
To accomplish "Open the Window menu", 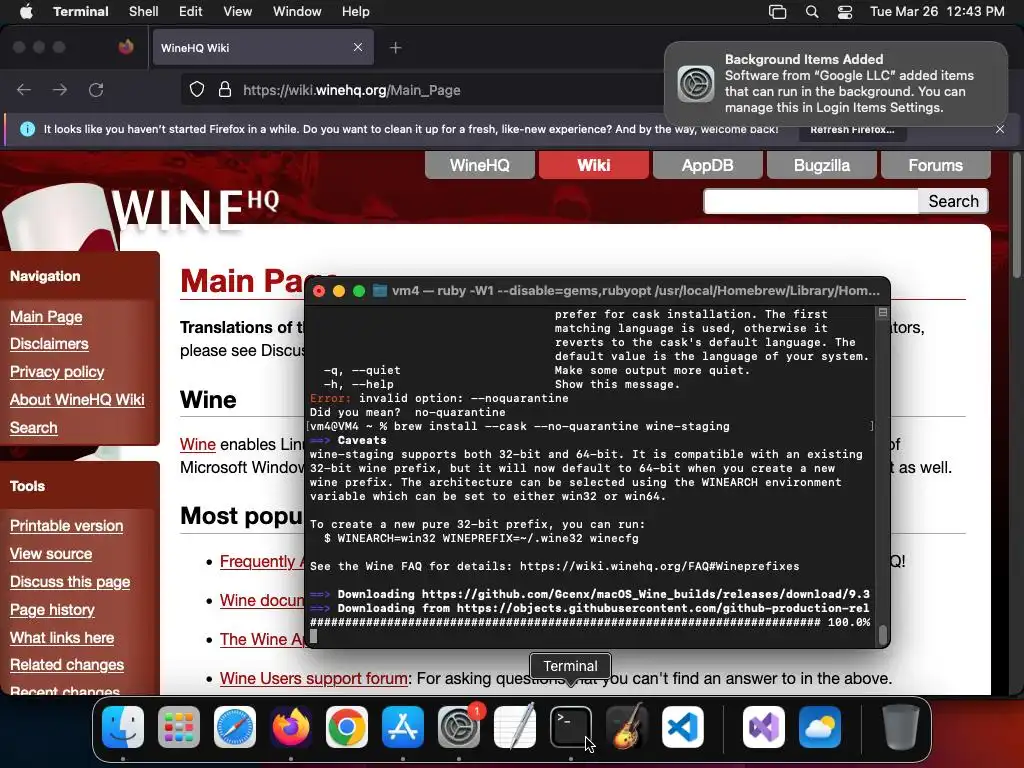I will pyautogui.click(x=297, y=12).
